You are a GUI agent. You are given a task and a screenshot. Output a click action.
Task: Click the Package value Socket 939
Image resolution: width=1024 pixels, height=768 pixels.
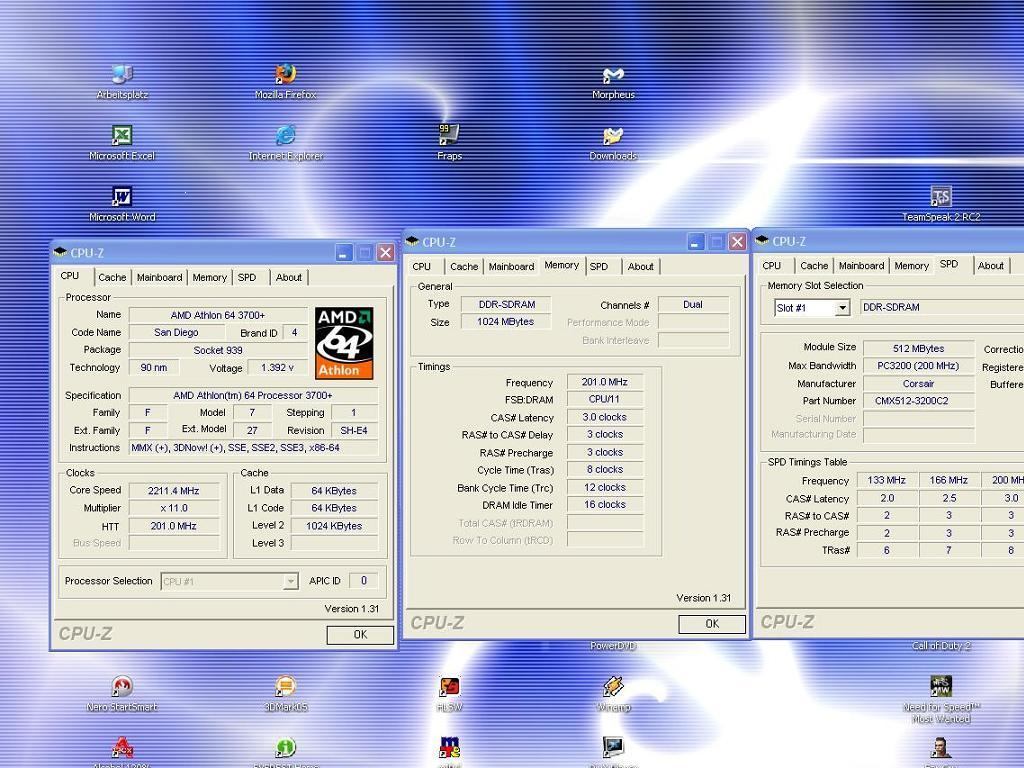pyautogui.click(x=218, y=350)
